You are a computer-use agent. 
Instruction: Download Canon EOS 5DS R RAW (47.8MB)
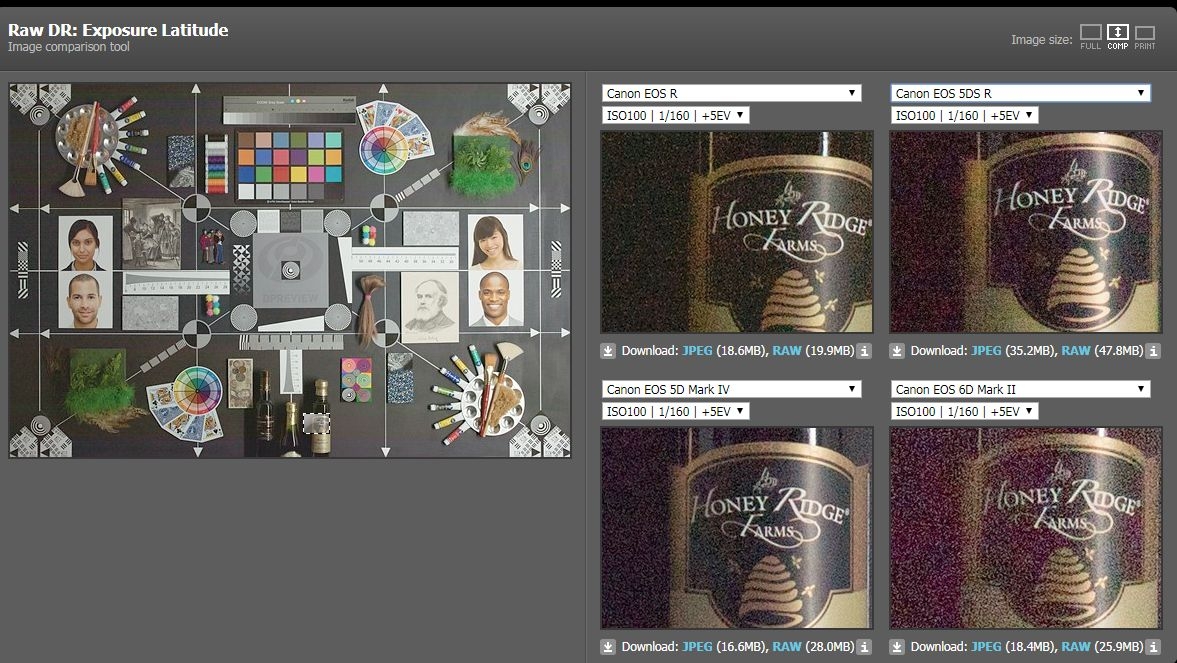pyautogui.click(x=1076, y=351)
